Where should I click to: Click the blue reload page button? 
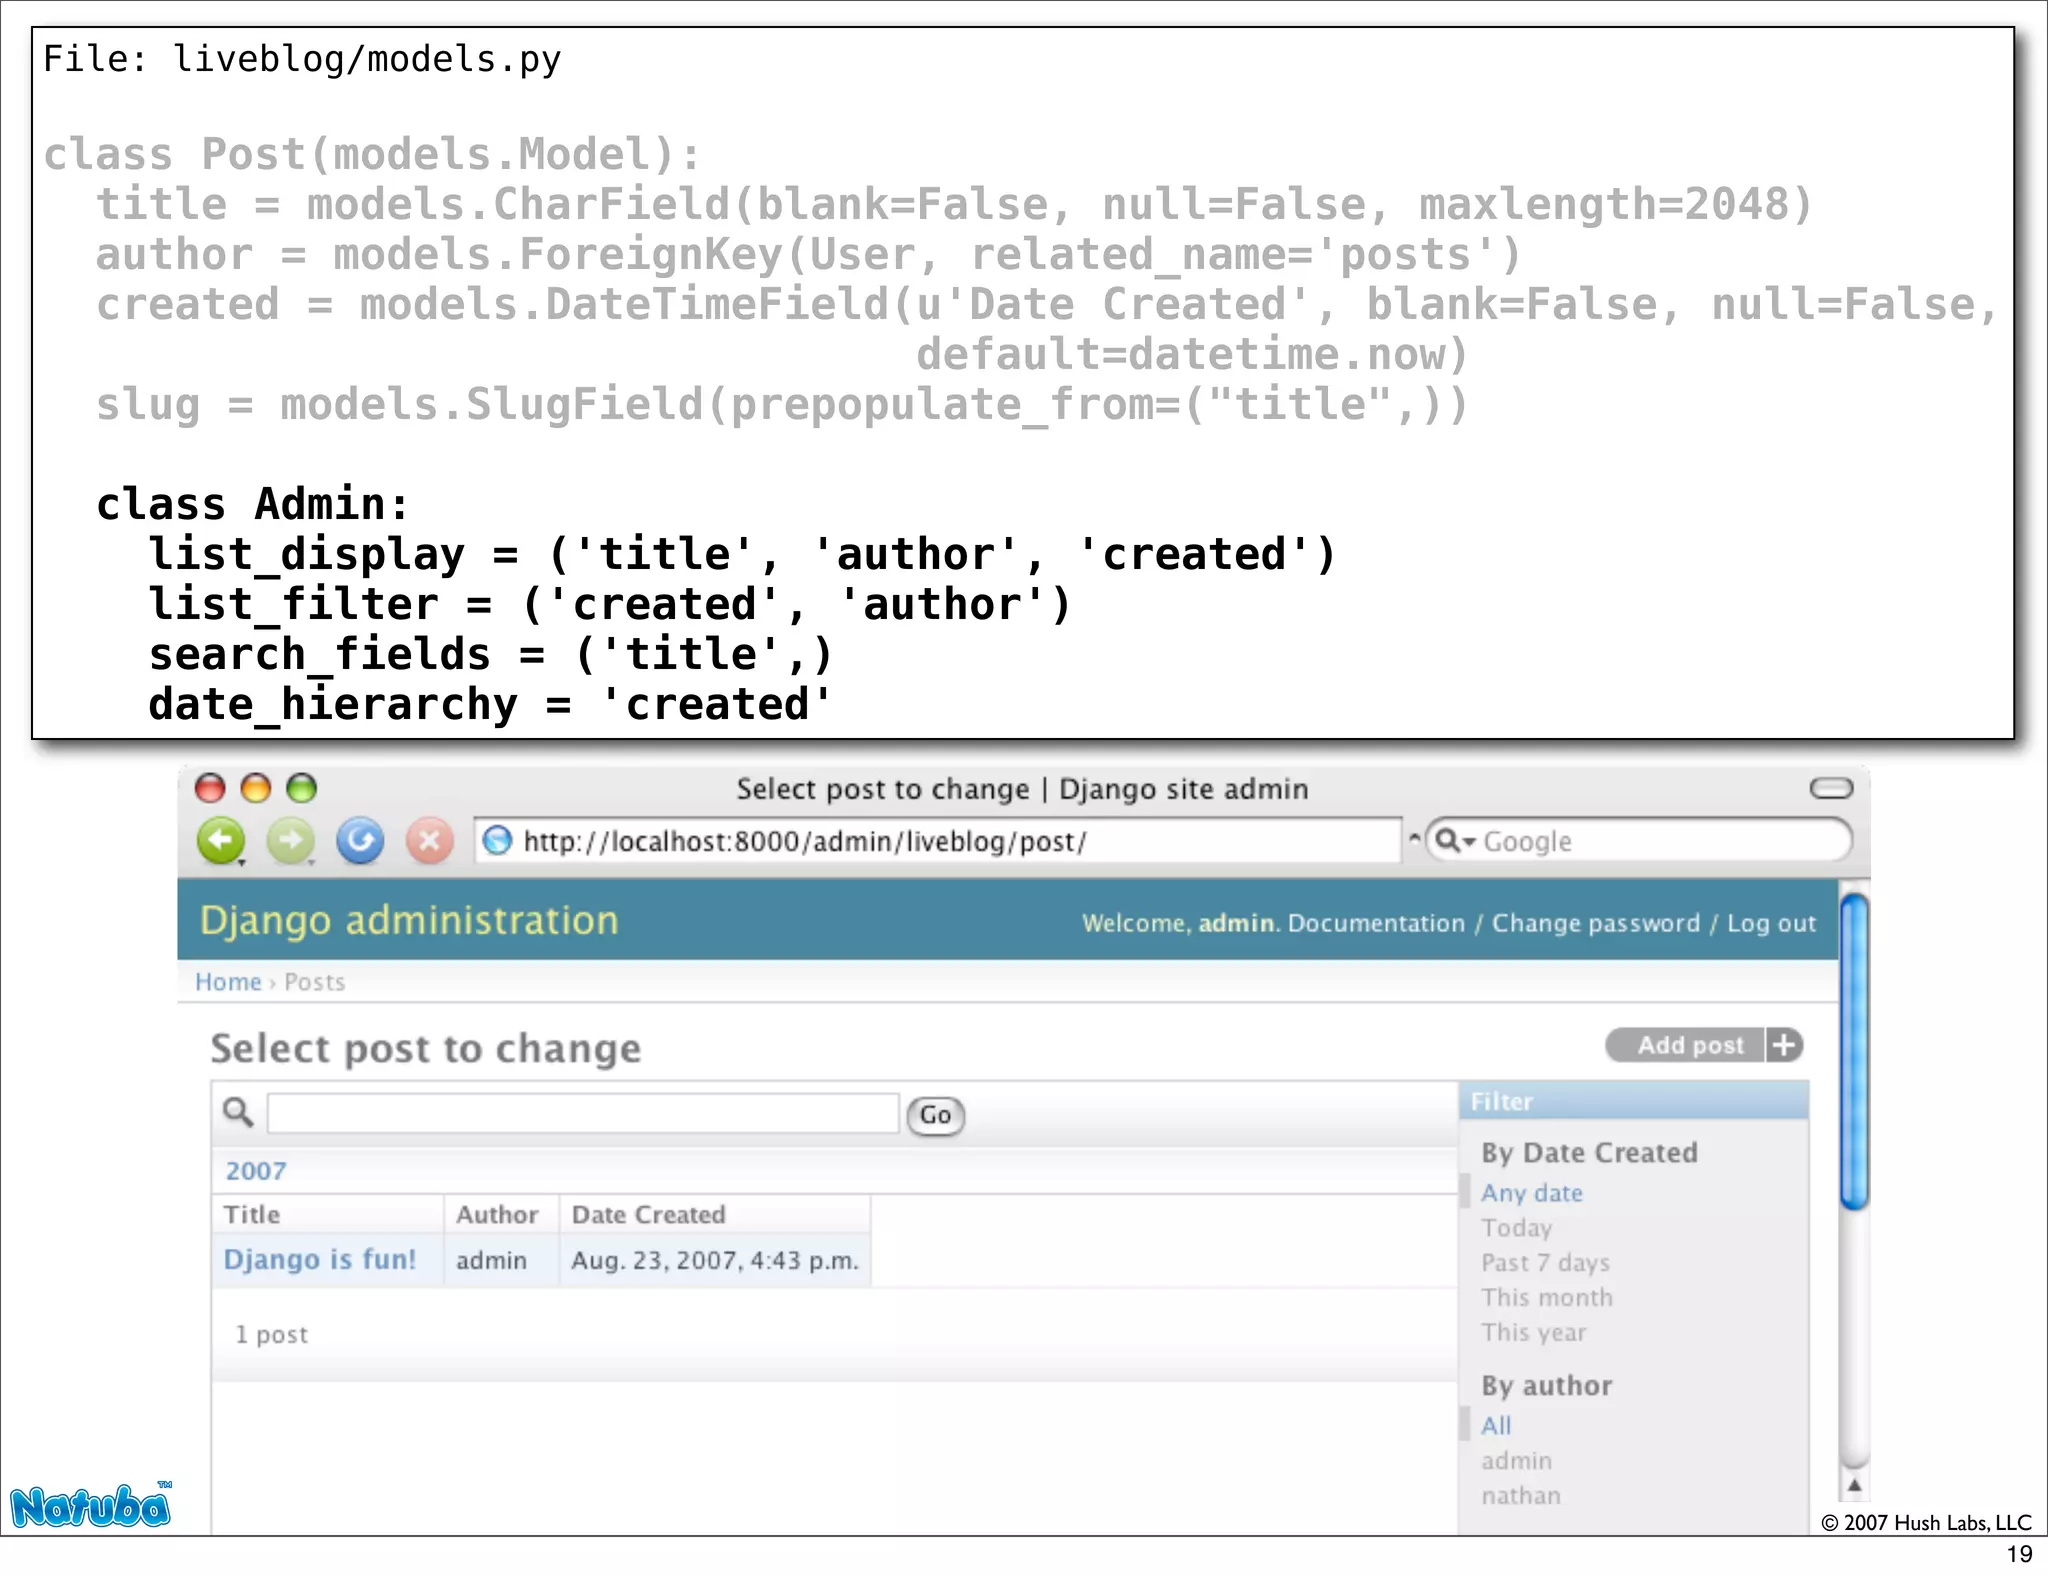(360, 840)
